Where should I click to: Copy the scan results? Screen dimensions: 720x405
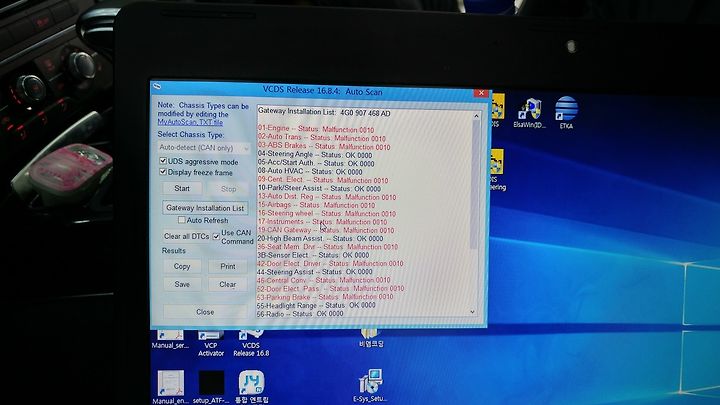[182, 266]
